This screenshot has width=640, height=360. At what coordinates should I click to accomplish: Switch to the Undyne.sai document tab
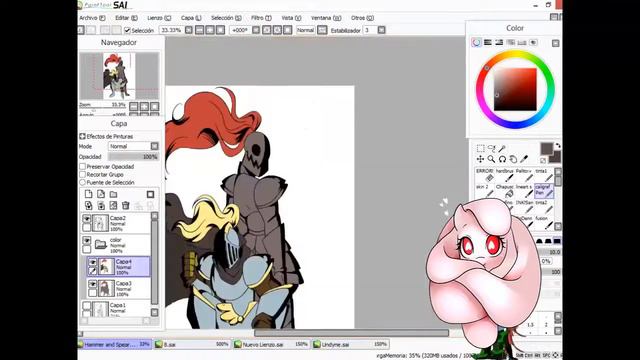pyautogui.click(x=351, y=344)
